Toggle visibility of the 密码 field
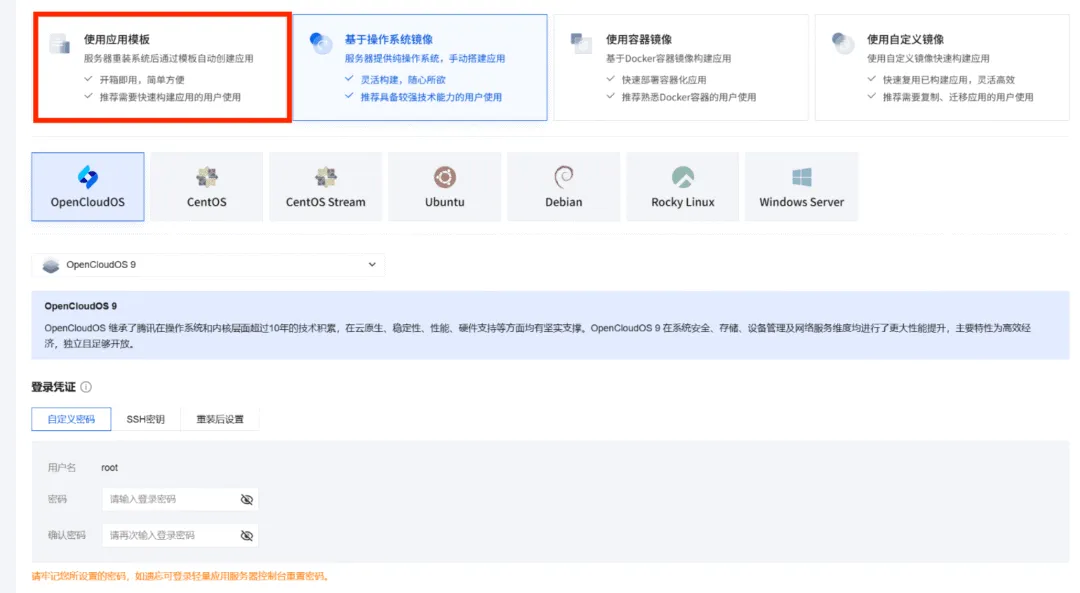Screen dimensions: 1080x593 click(x=247, y=499)
